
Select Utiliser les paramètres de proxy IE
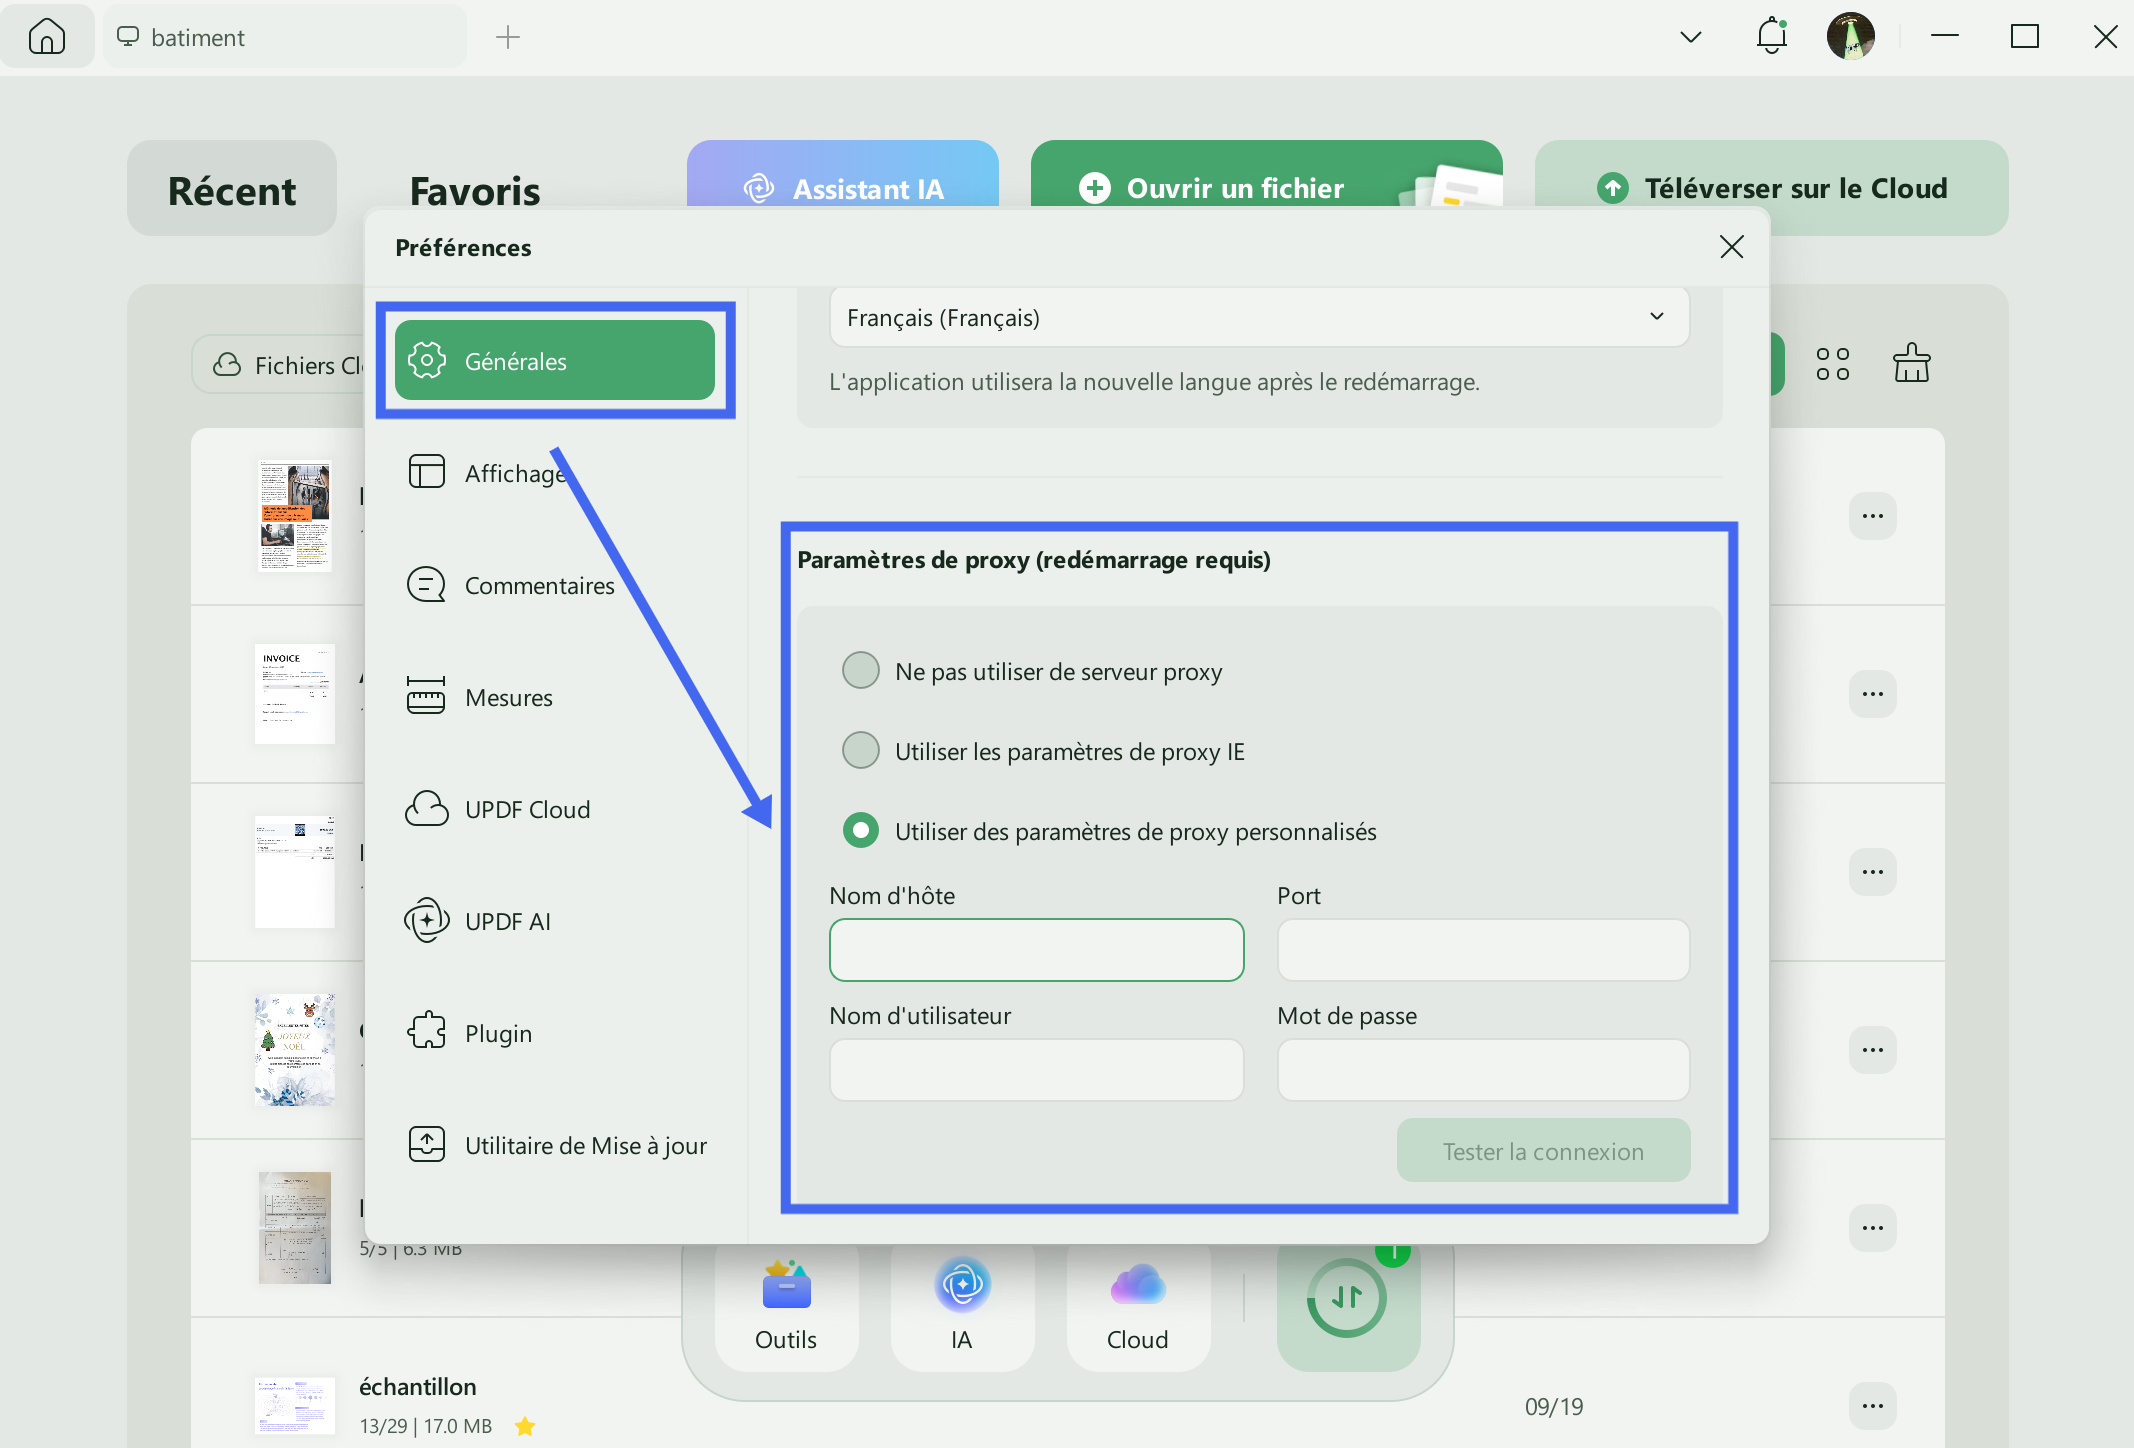(861, 751)
